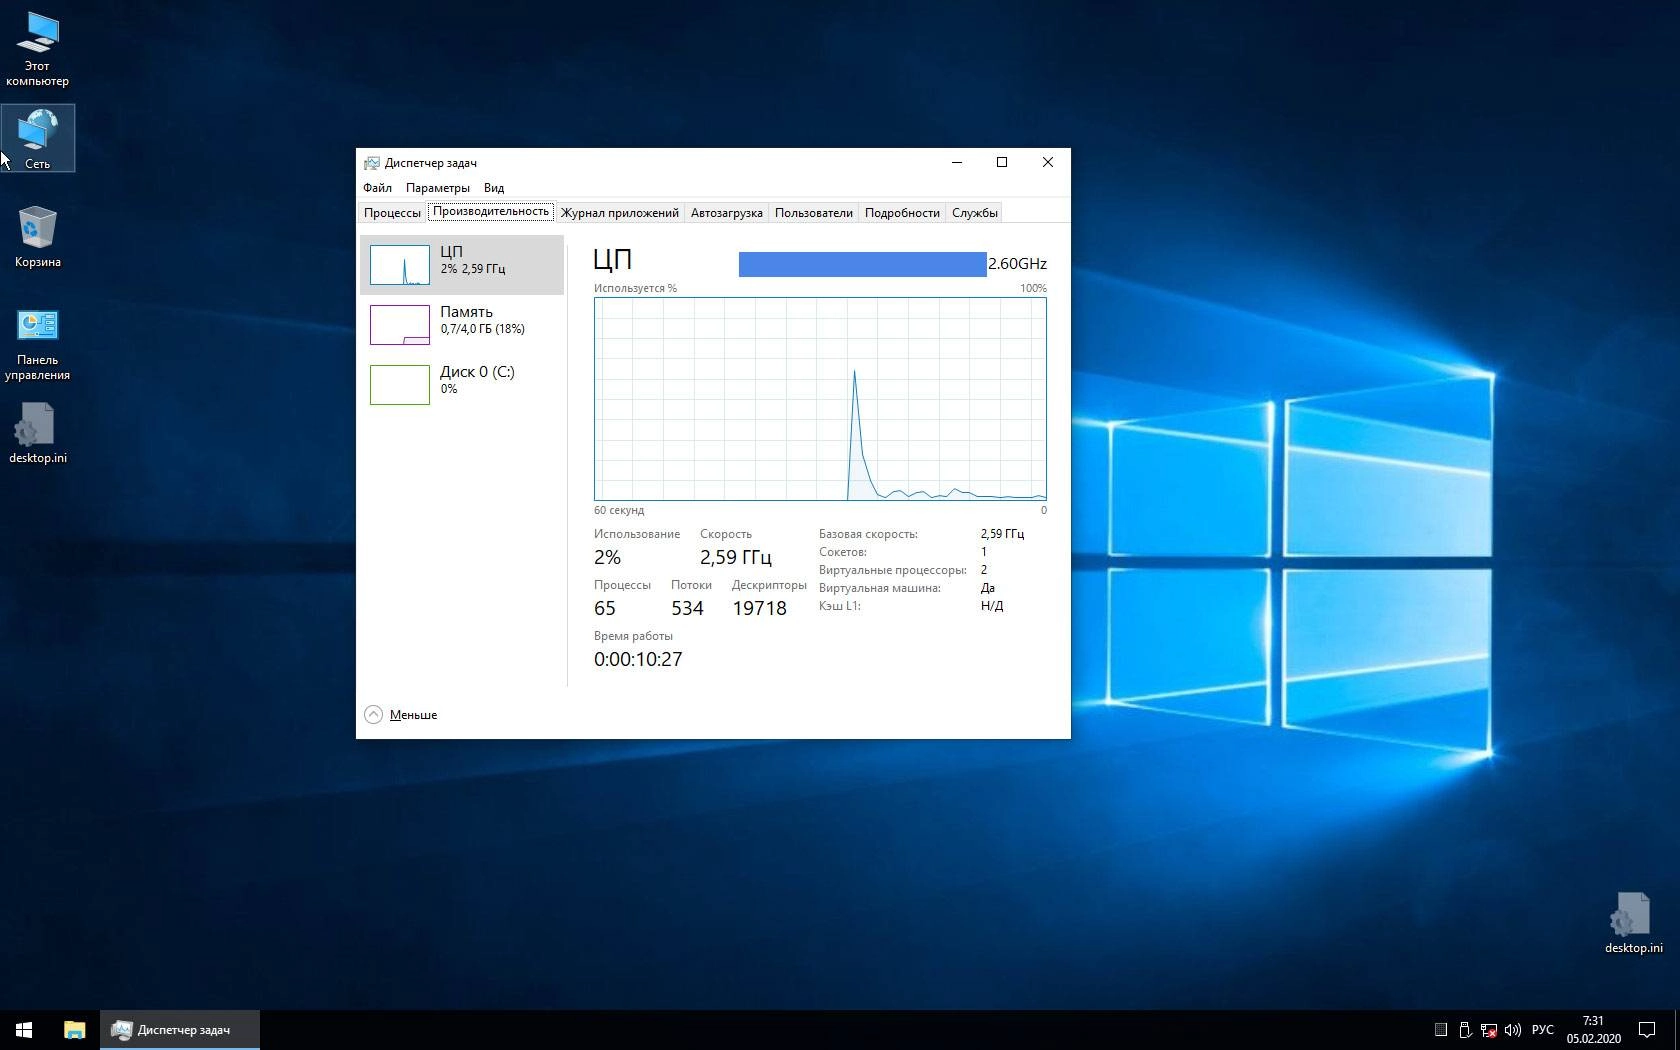Switch to the Производительность tab
The height and width of the screenshot is (1050, 1680).
tap(491, 212)
